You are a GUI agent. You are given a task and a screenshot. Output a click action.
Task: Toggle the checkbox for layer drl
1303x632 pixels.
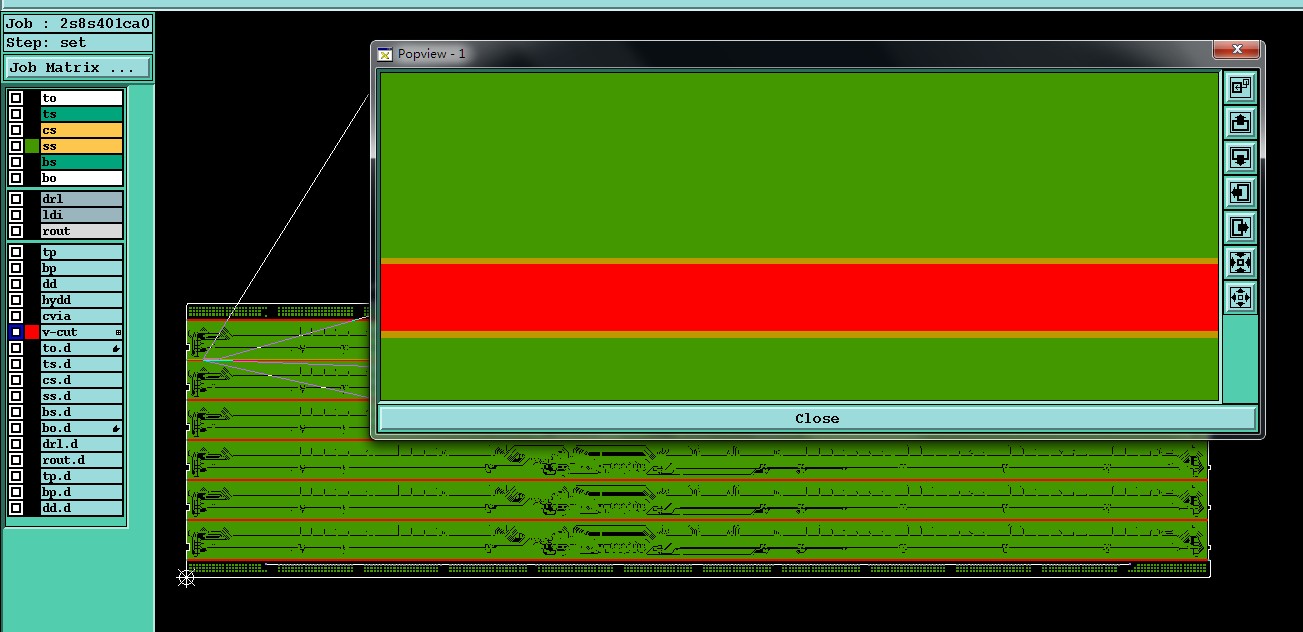tap(16, 199)
